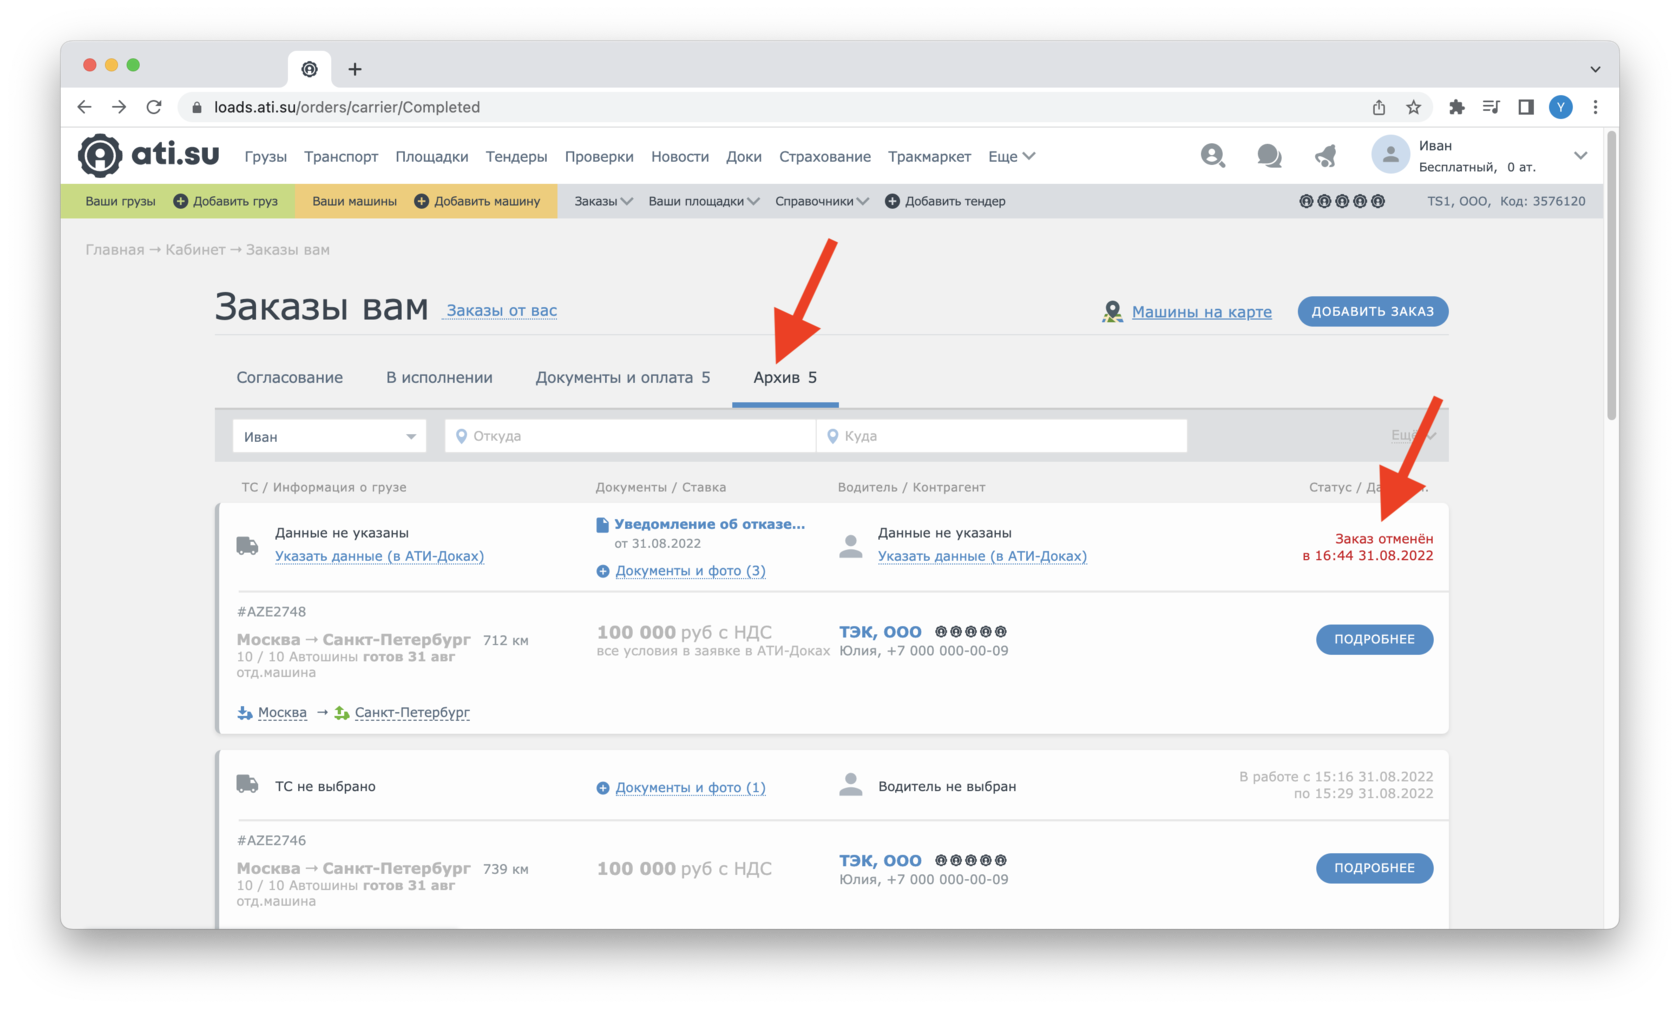Click driver icon beside Водитель не выбран
The height and width of the screenshot is (1009, 1680).
tap(851, 785)
